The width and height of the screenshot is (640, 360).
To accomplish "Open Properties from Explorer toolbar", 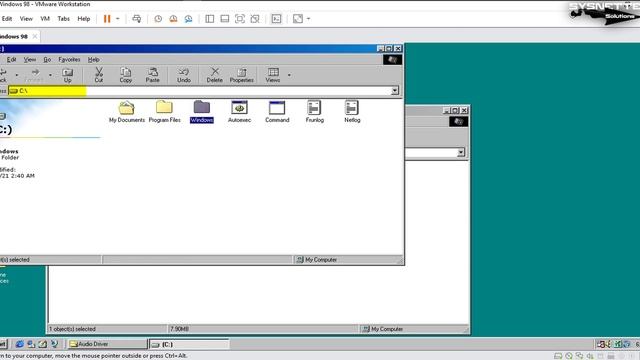I will (242, 75).
